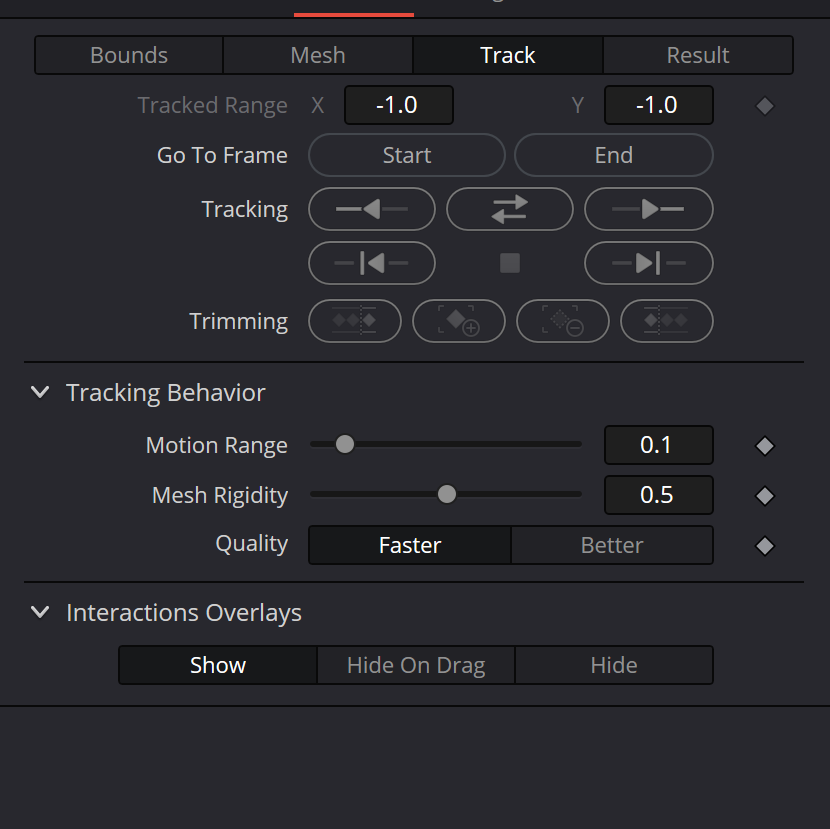
Task: Track forward button
Action: (648, 209)
